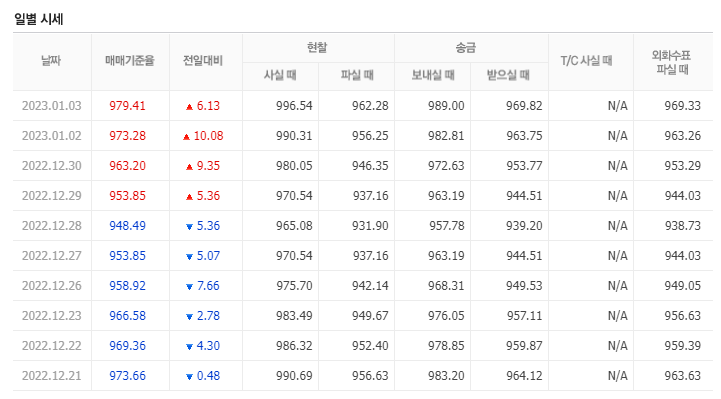Select the date 2022.12.22
Image resolution: width=721 pixels, height=399 pixels.
(x=52, y=346)
